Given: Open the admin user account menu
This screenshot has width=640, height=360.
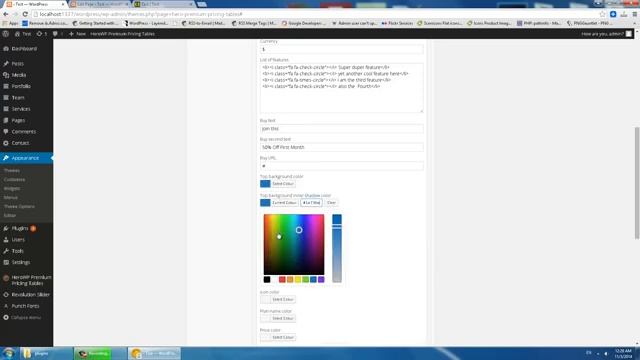Looking at the screenshot, I should coord(607,34).
